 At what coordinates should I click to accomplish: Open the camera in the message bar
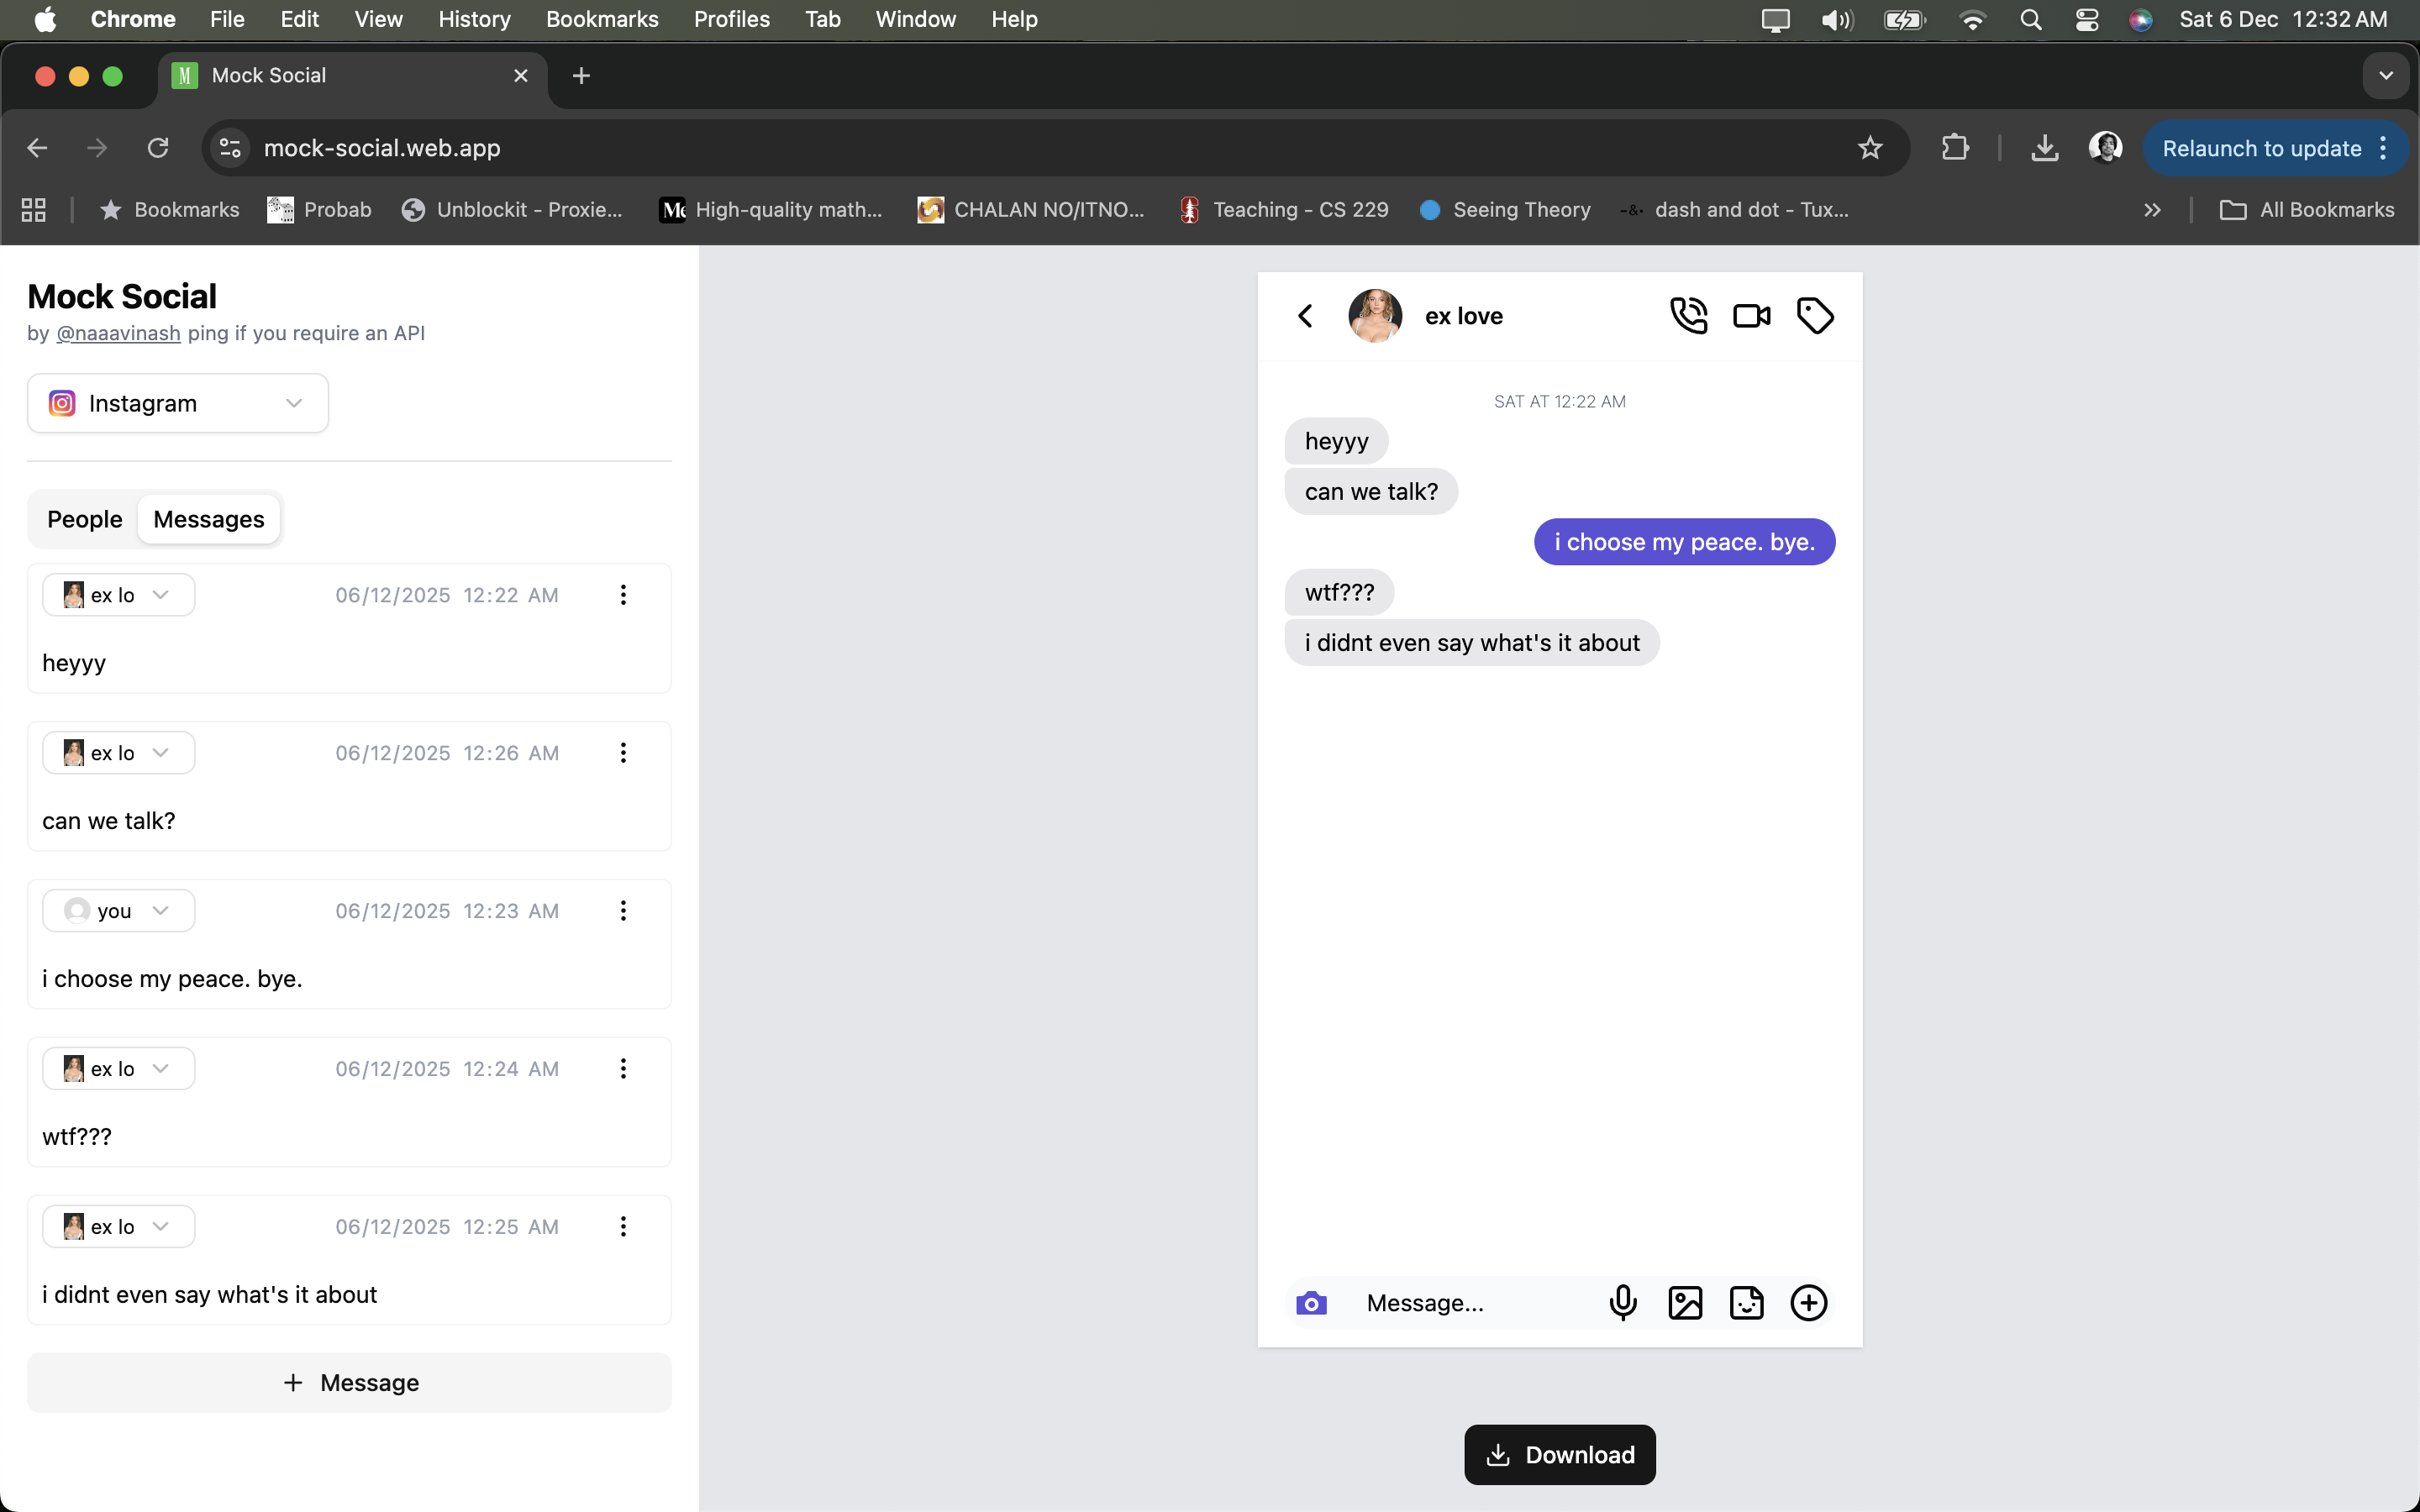[1311, 1303]
